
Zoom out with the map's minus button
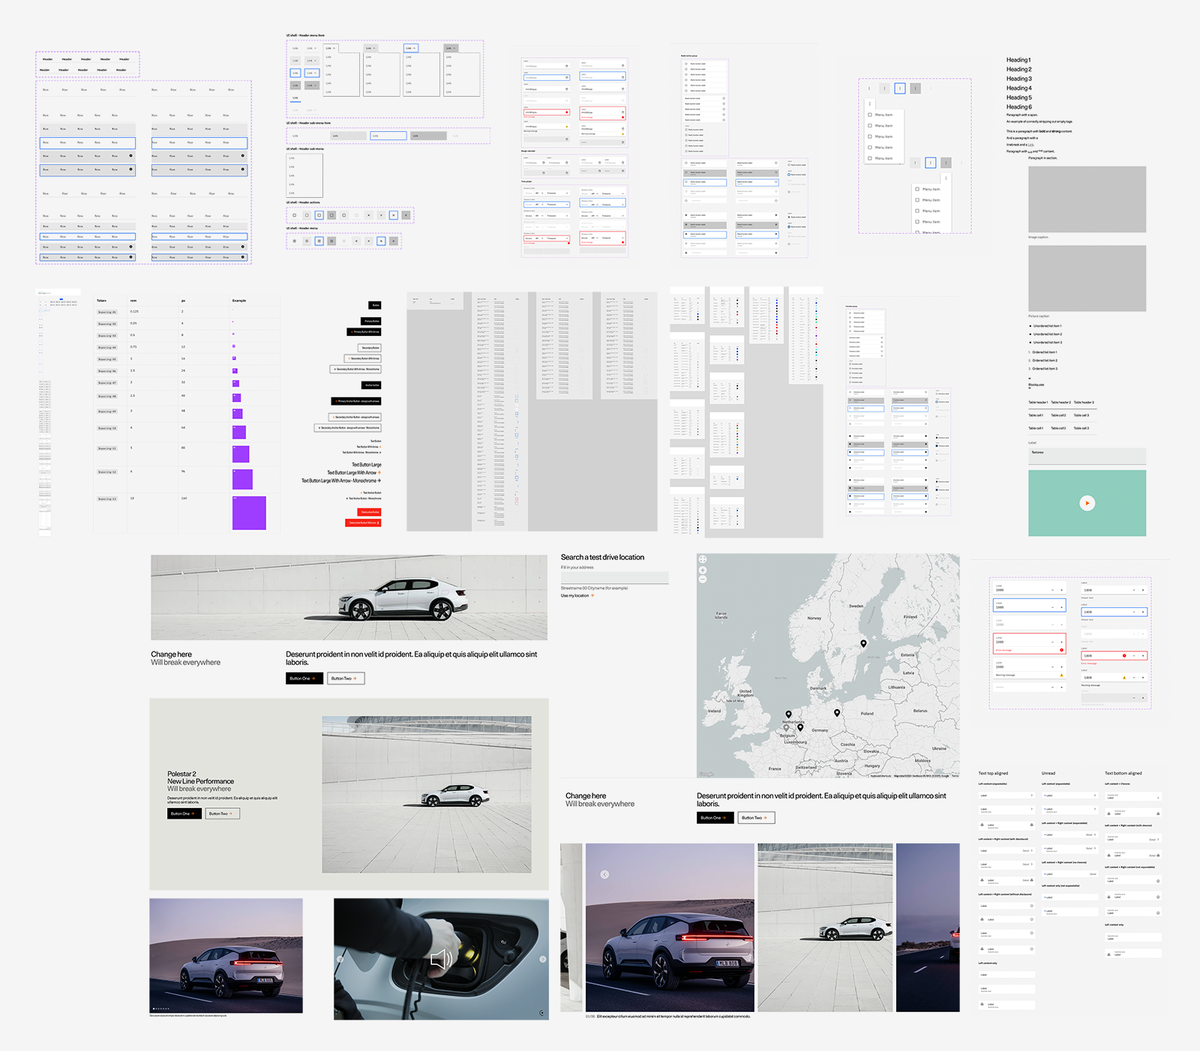pos(703,580)
